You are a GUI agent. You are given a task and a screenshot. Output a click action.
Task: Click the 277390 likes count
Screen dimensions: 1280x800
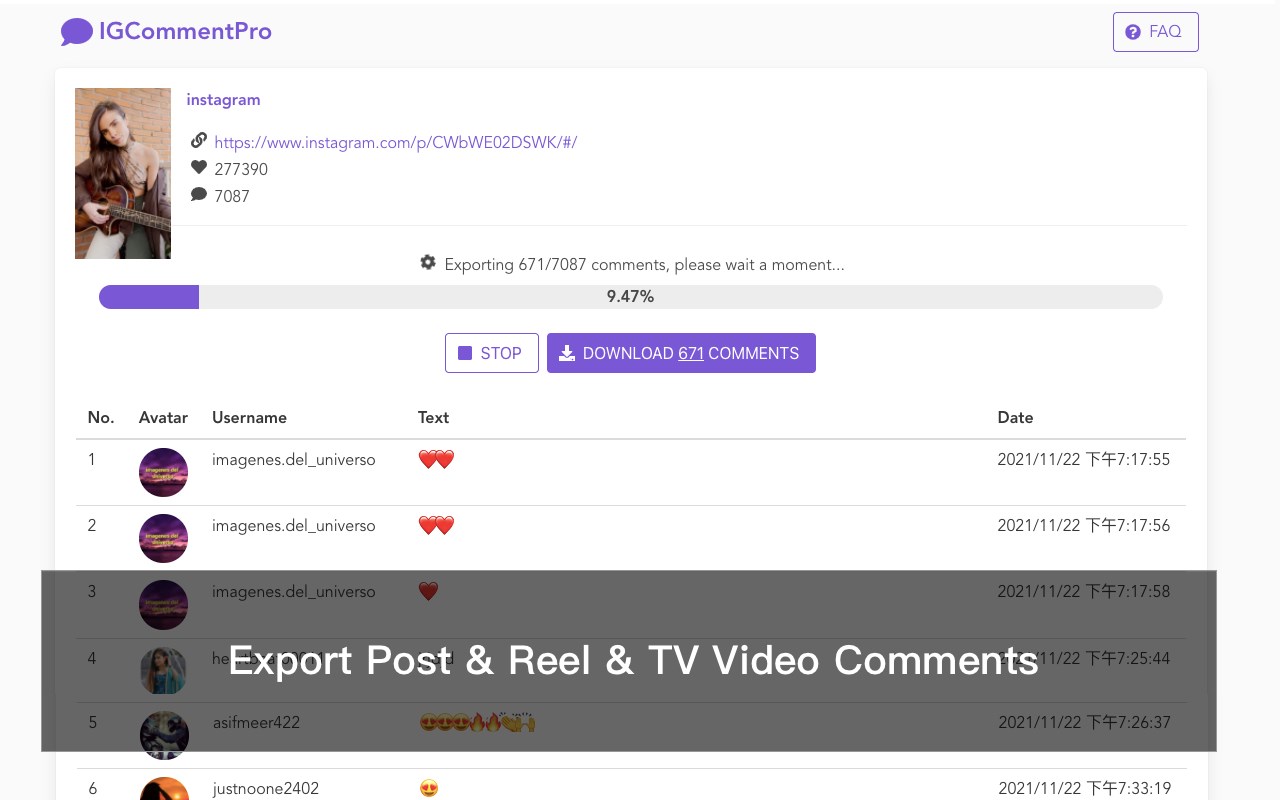click(x=241, y=169)
